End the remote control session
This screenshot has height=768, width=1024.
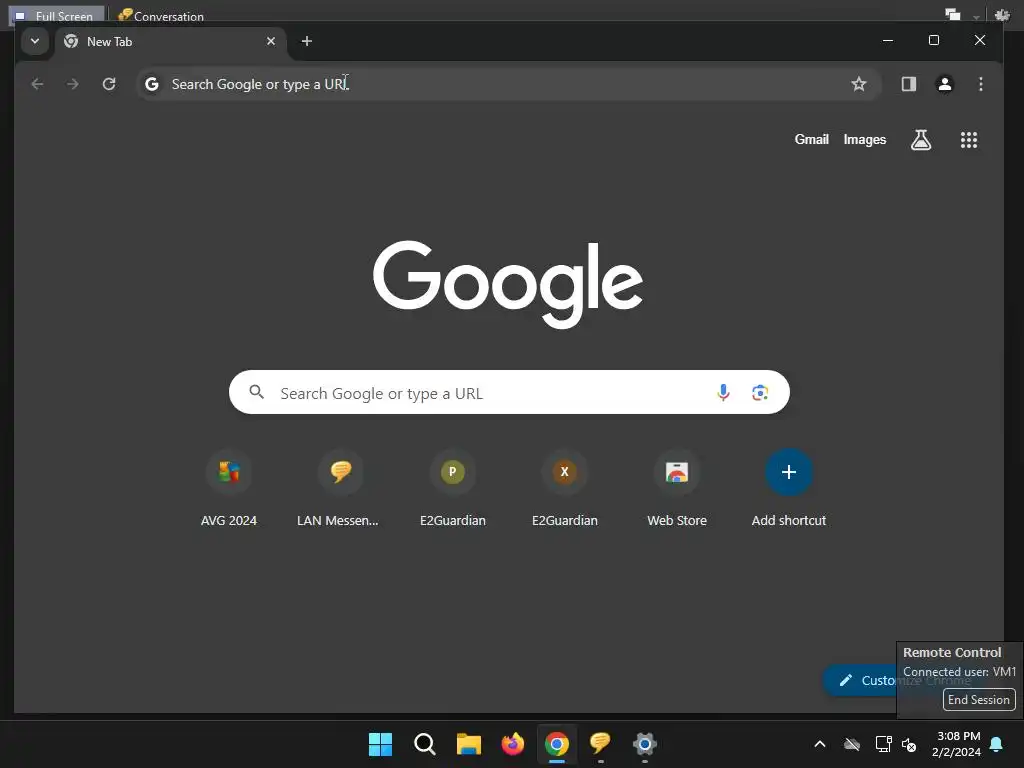pos(979,699)
